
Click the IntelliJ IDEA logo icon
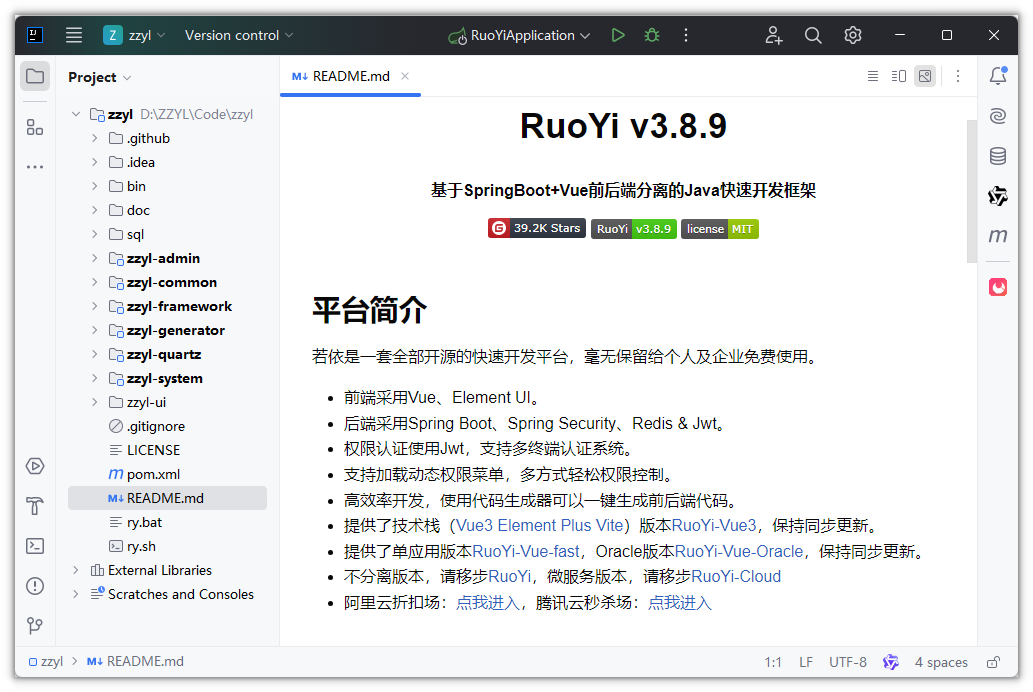pos(35,35)
